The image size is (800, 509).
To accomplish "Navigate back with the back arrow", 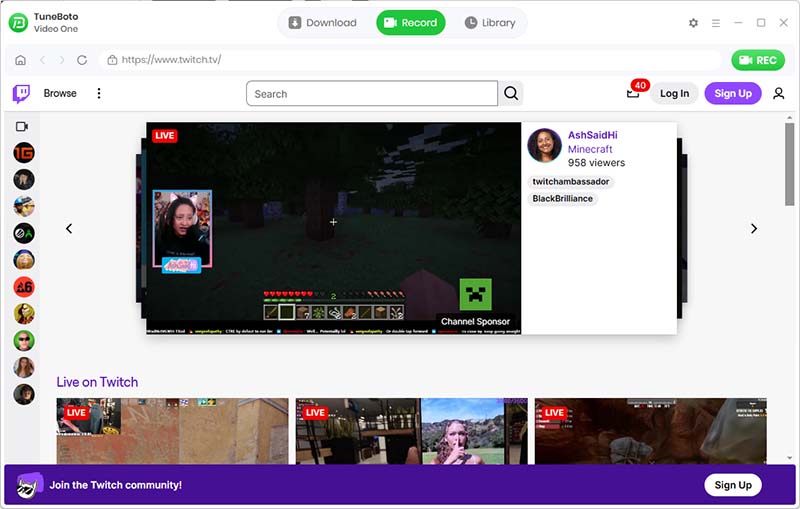I will pyautogui.click(x=42, y=60).
